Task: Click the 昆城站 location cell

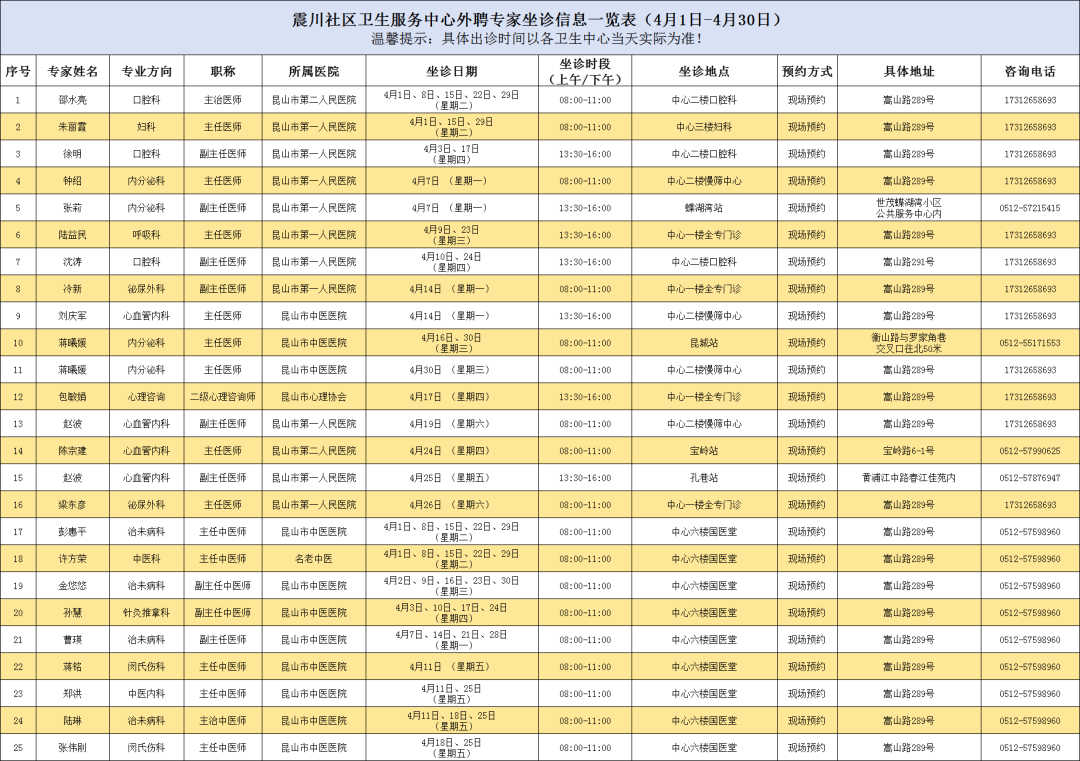Action: (x=704, y=343)
